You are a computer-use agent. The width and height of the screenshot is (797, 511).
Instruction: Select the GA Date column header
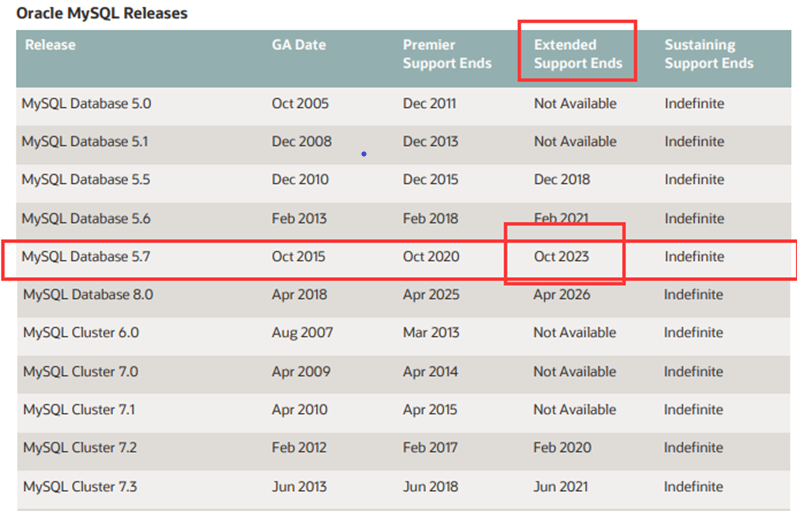pos(298,45)
